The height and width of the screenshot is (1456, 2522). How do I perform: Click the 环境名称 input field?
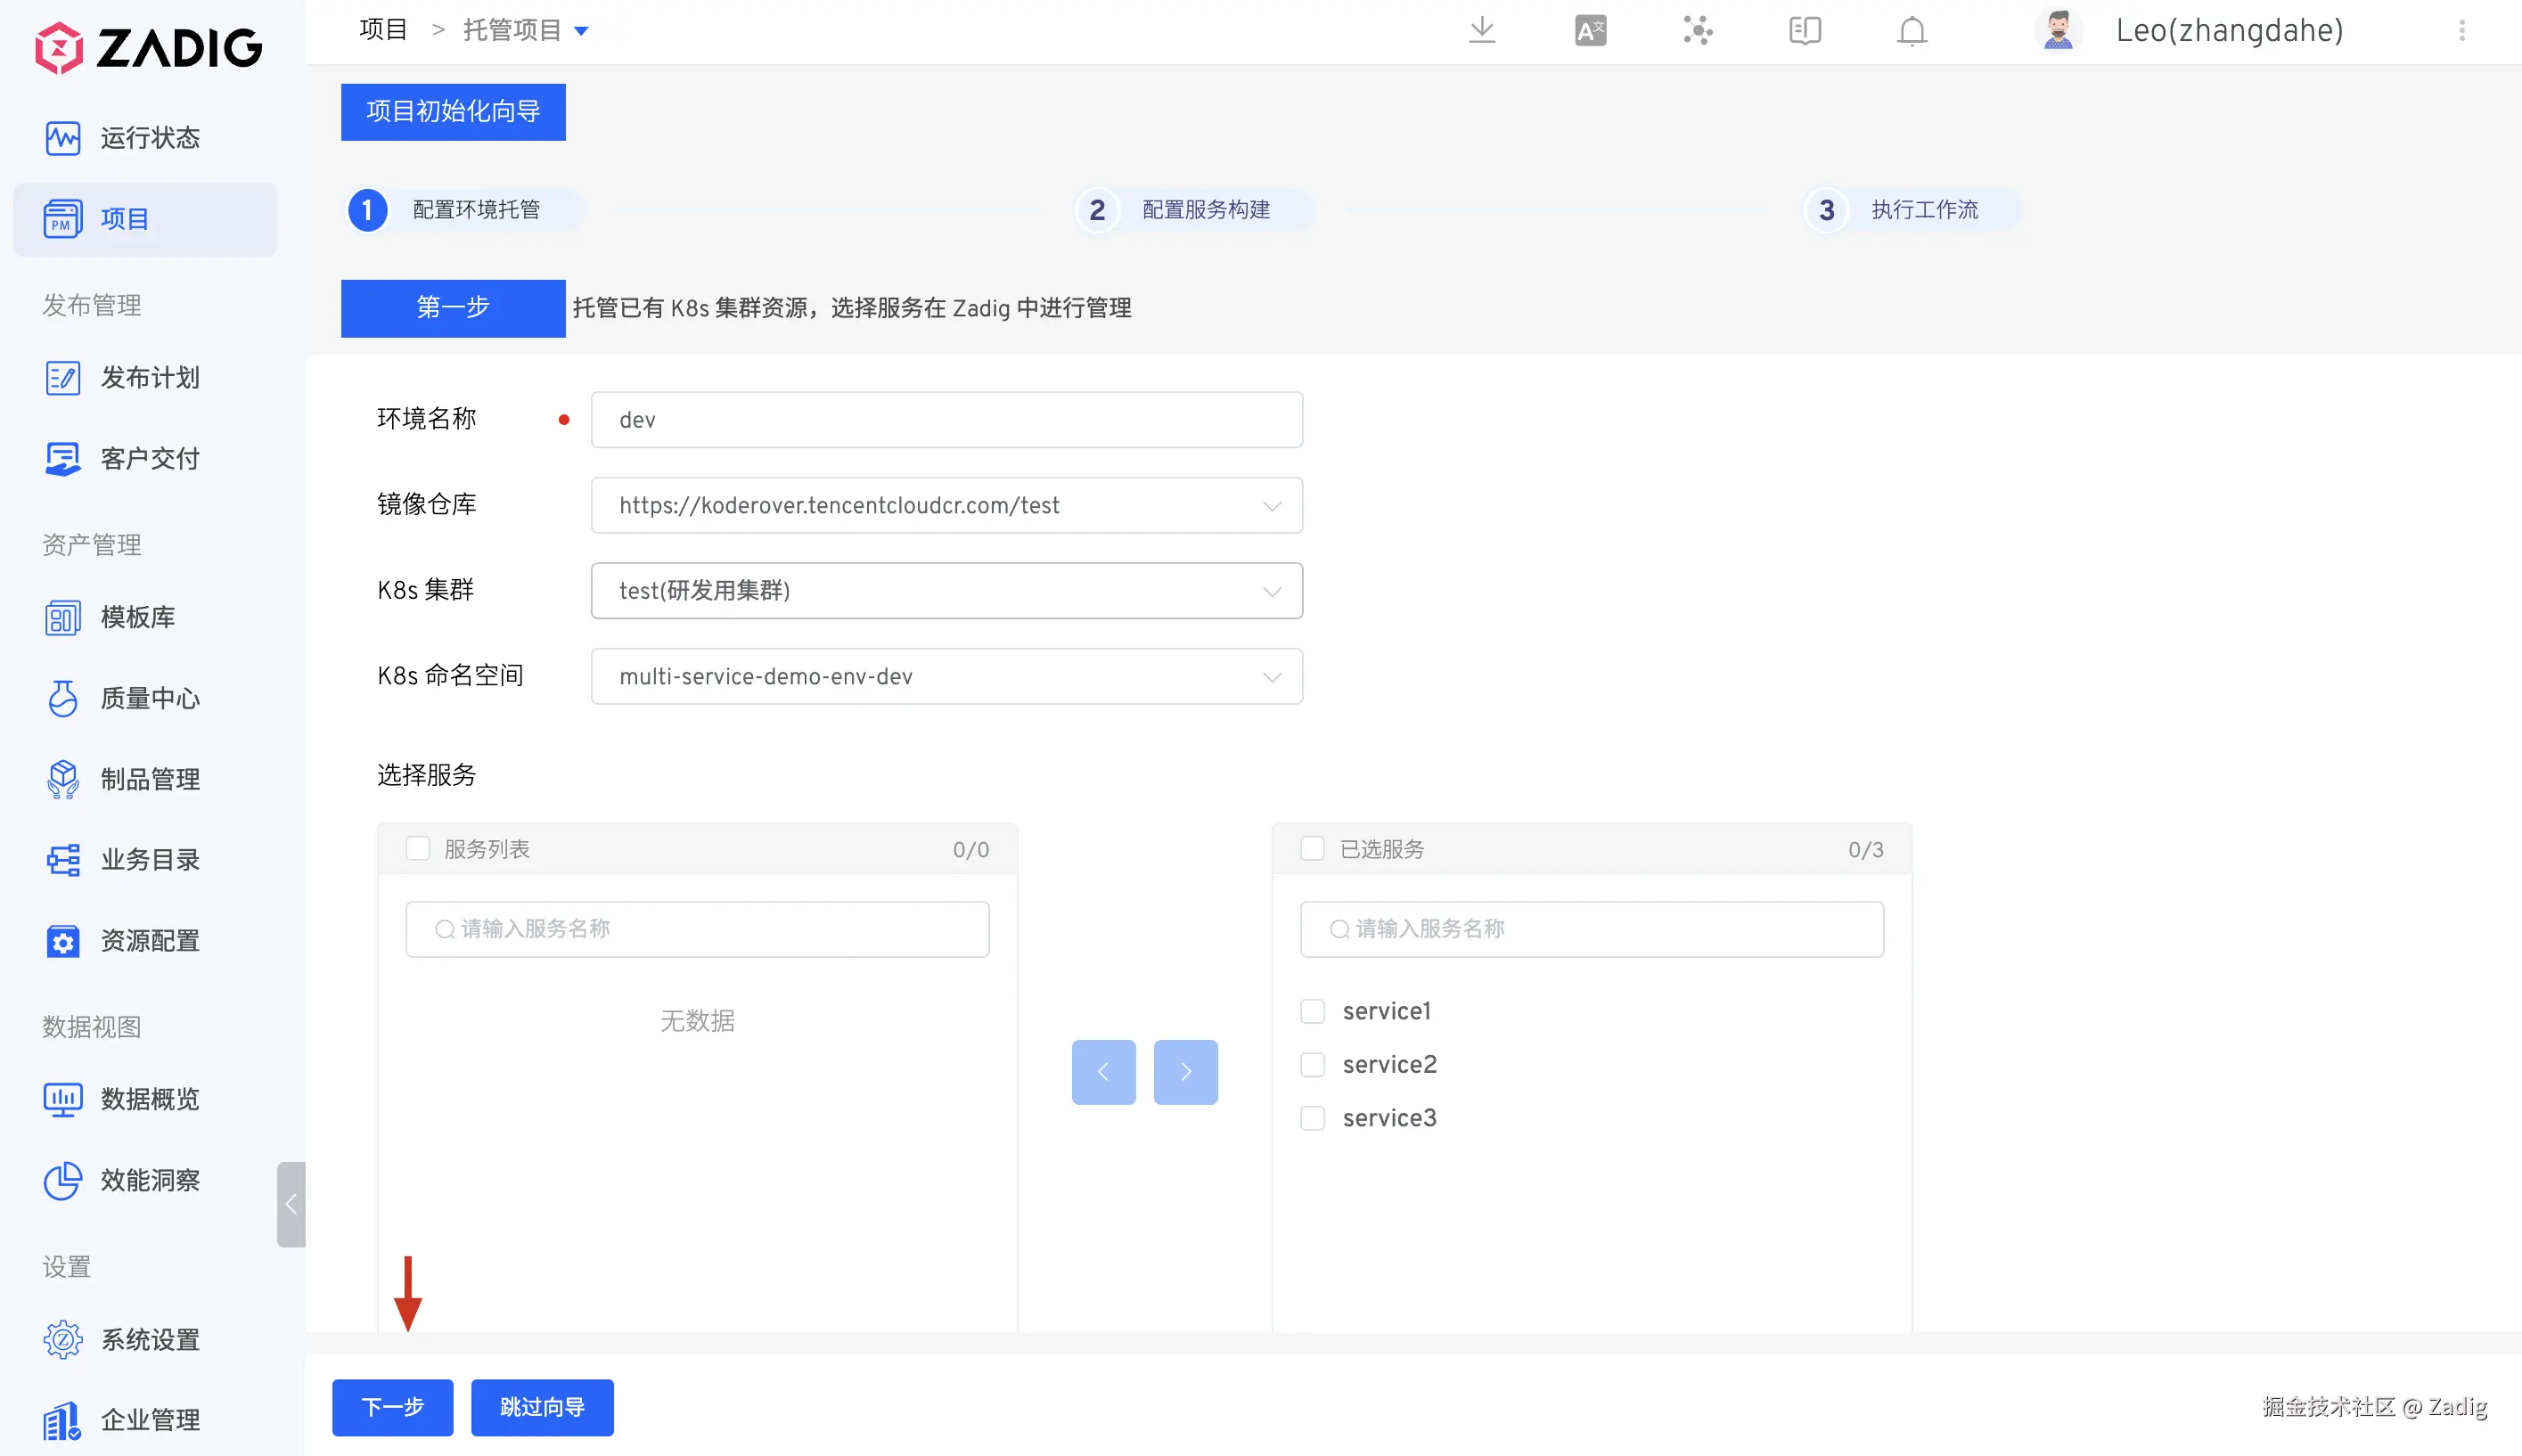[x=946, y=419]
